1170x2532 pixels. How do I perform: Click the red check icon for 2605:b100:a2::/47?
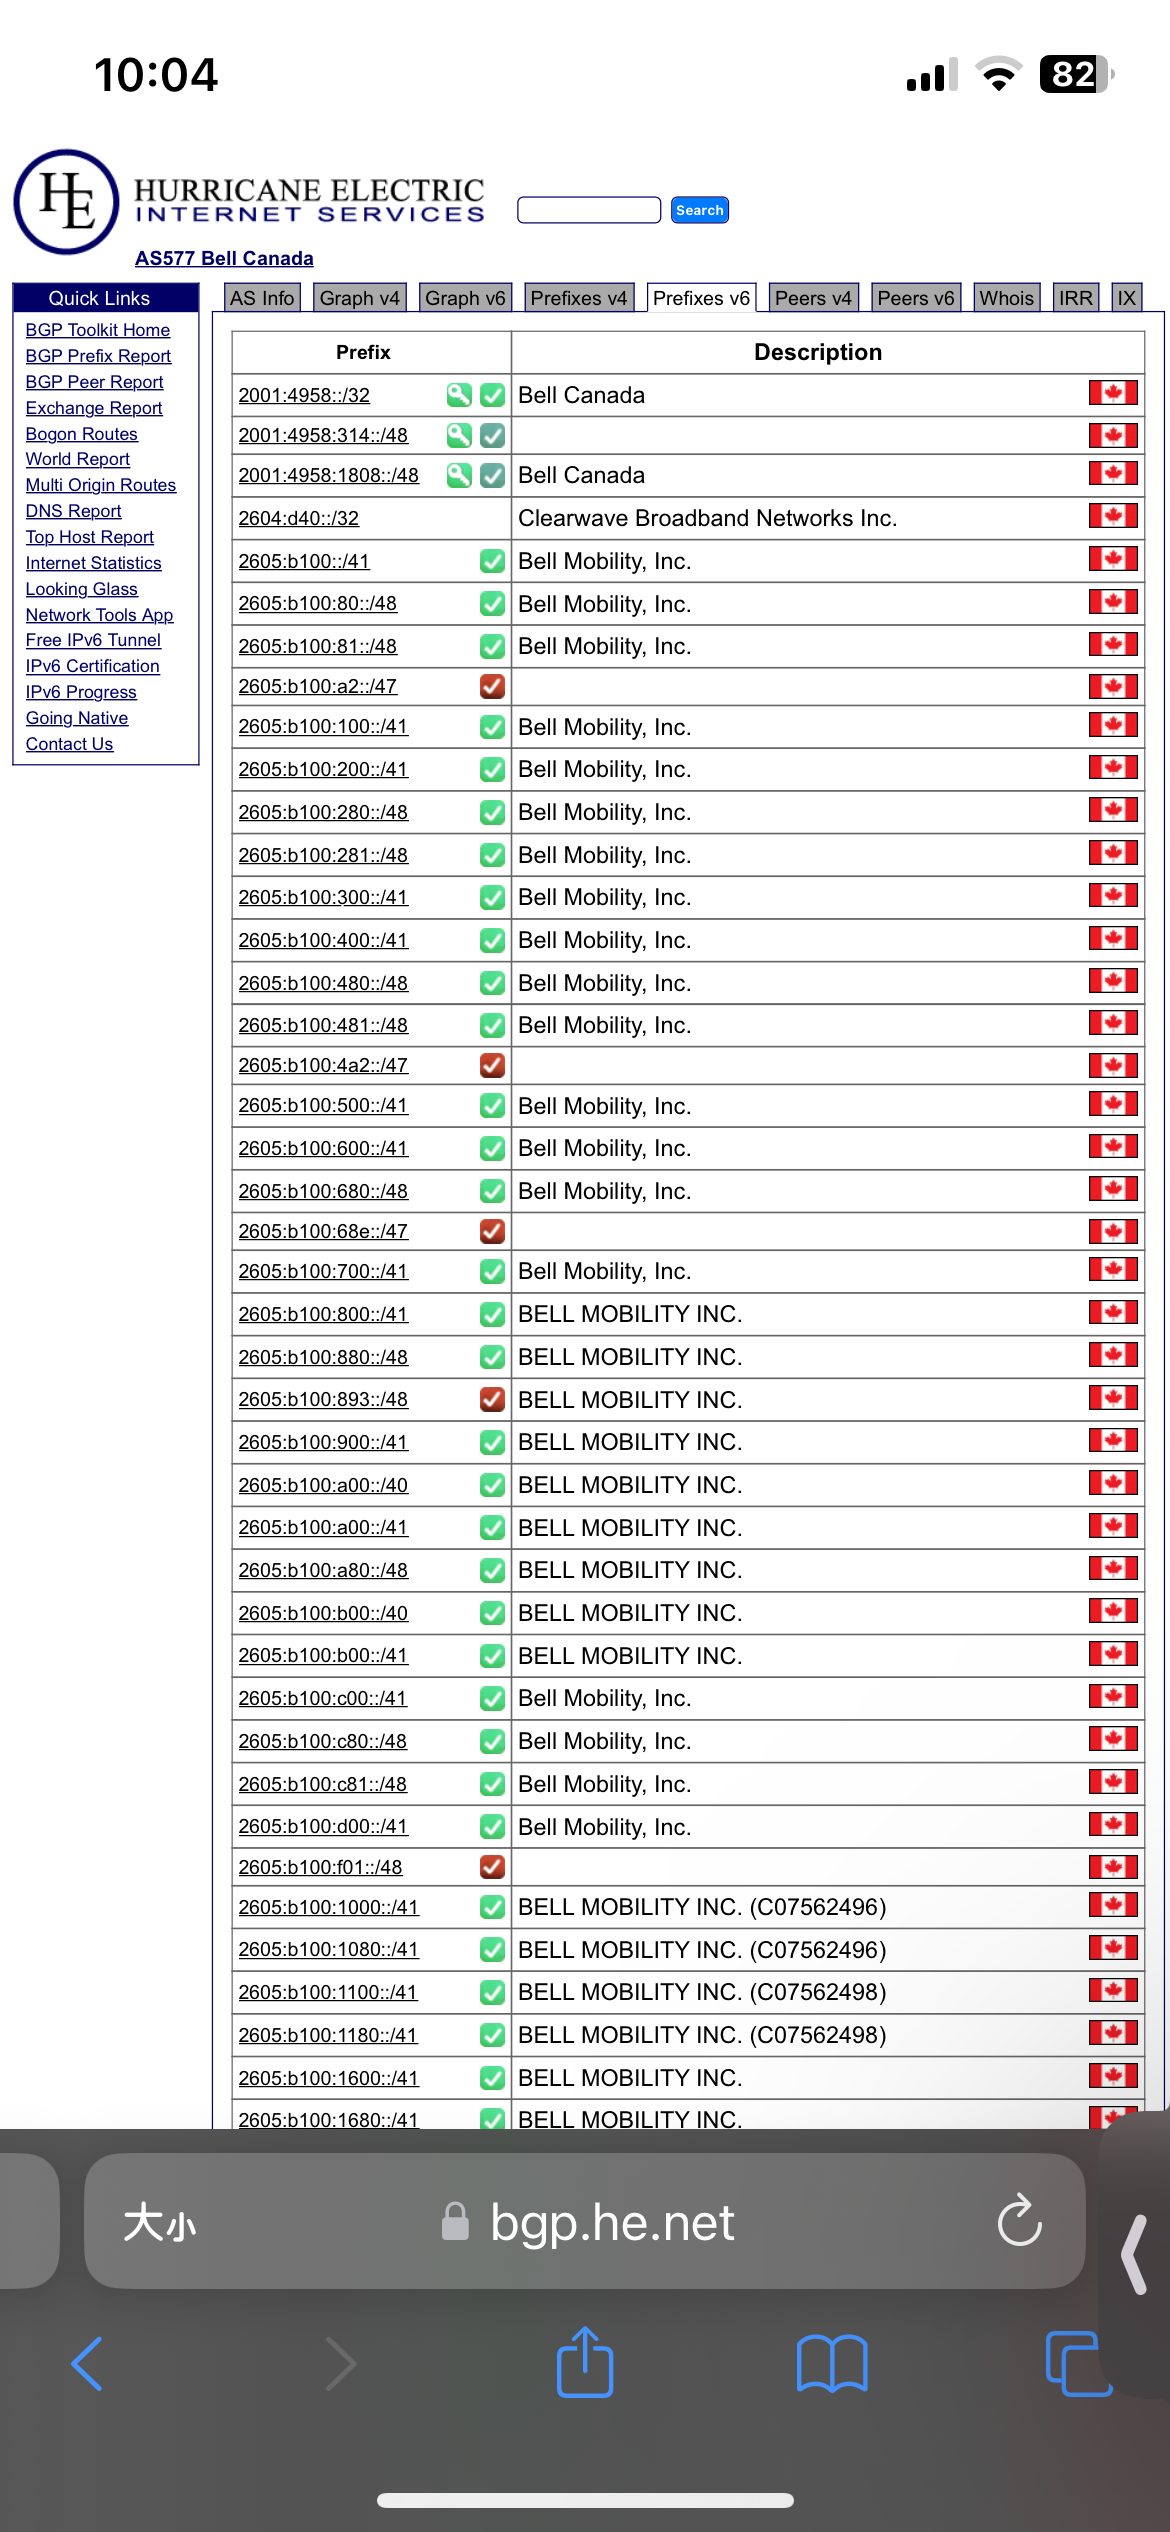(x=492, y=687)
